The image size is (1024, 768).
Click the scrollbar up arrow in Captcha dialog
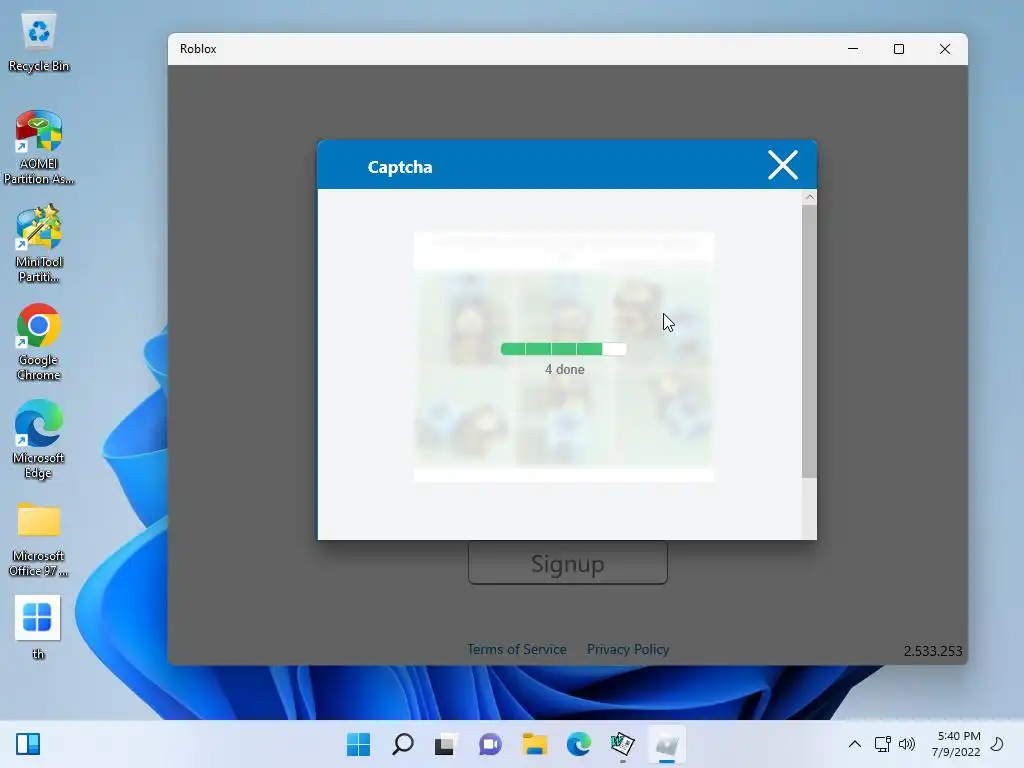pos(810,197)
